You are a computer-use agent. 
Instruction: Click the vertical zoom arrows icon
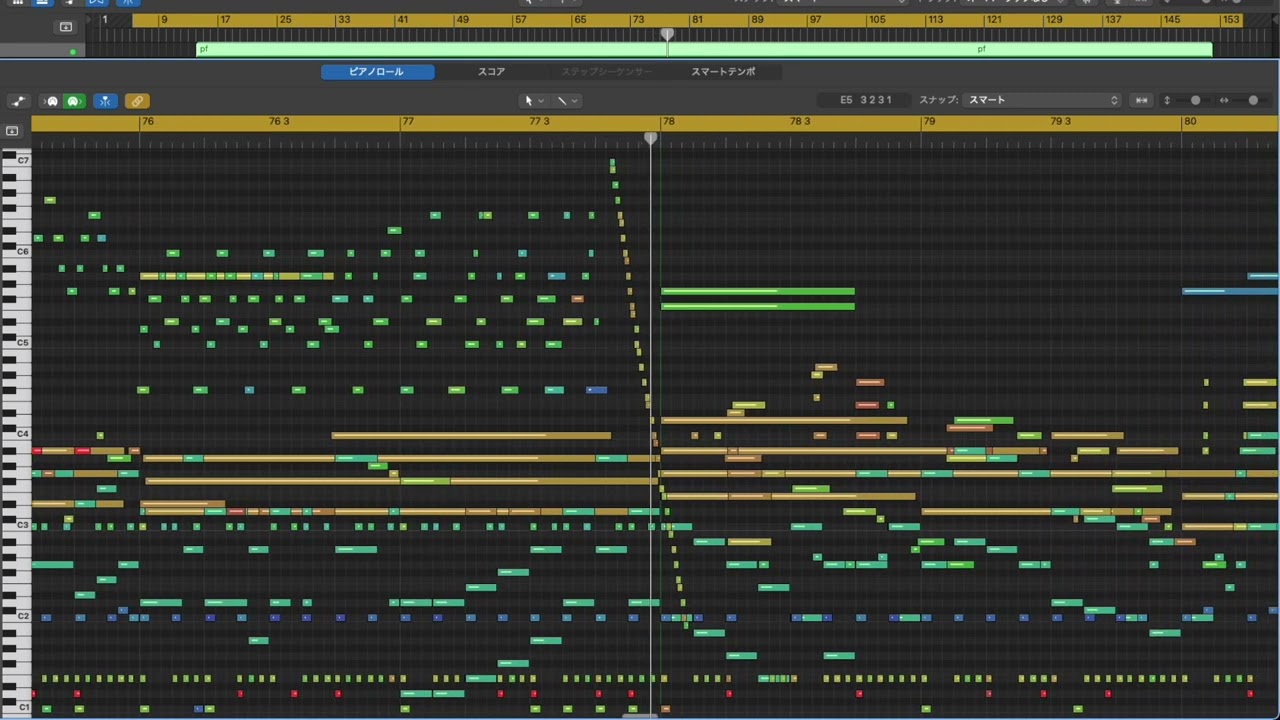(1166, 100)
